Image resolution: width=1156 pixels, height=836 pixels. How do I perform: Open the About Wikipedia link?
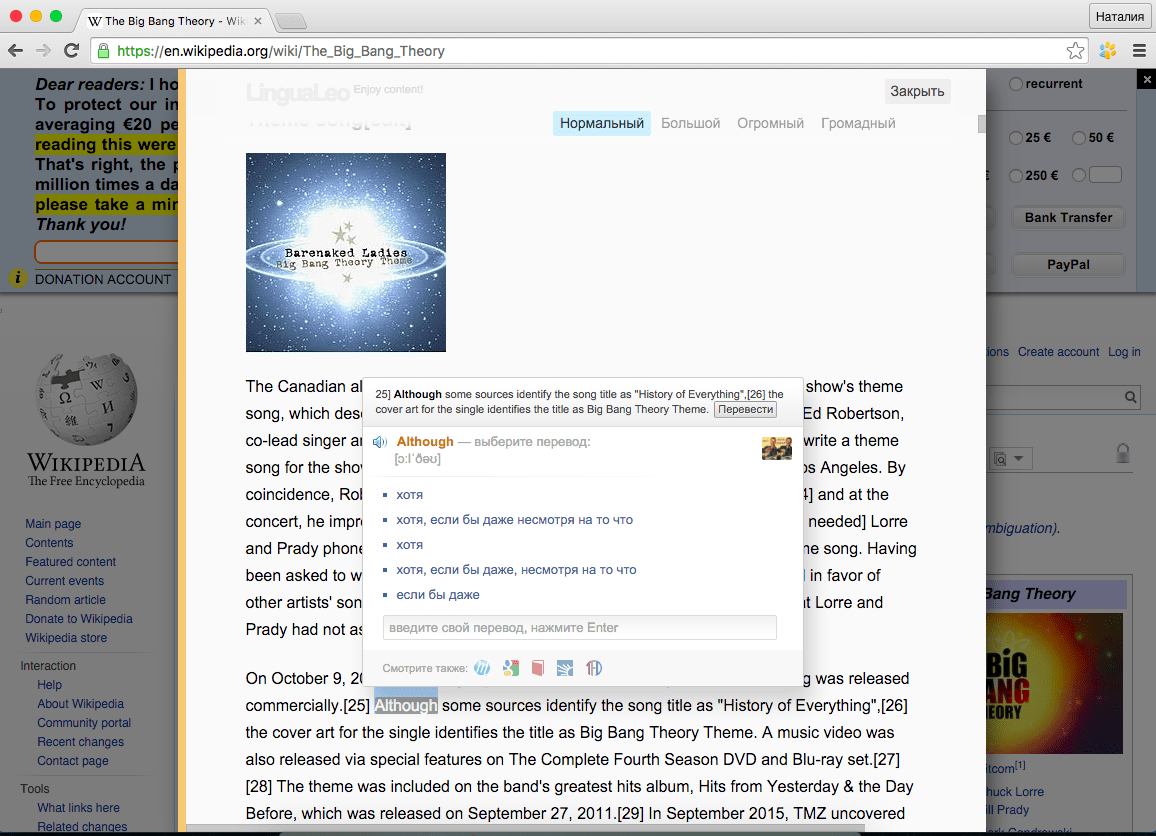80,704
